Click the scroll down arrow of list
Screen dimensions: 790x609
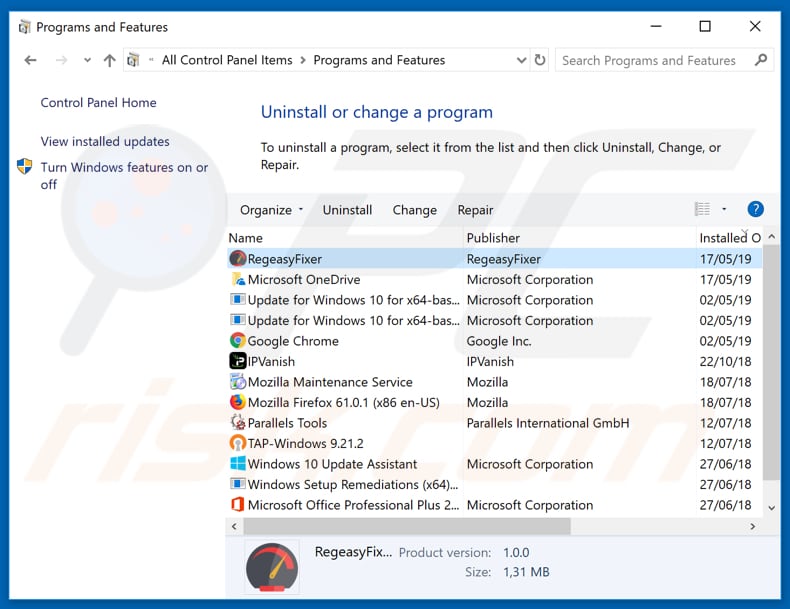(771, 508)
